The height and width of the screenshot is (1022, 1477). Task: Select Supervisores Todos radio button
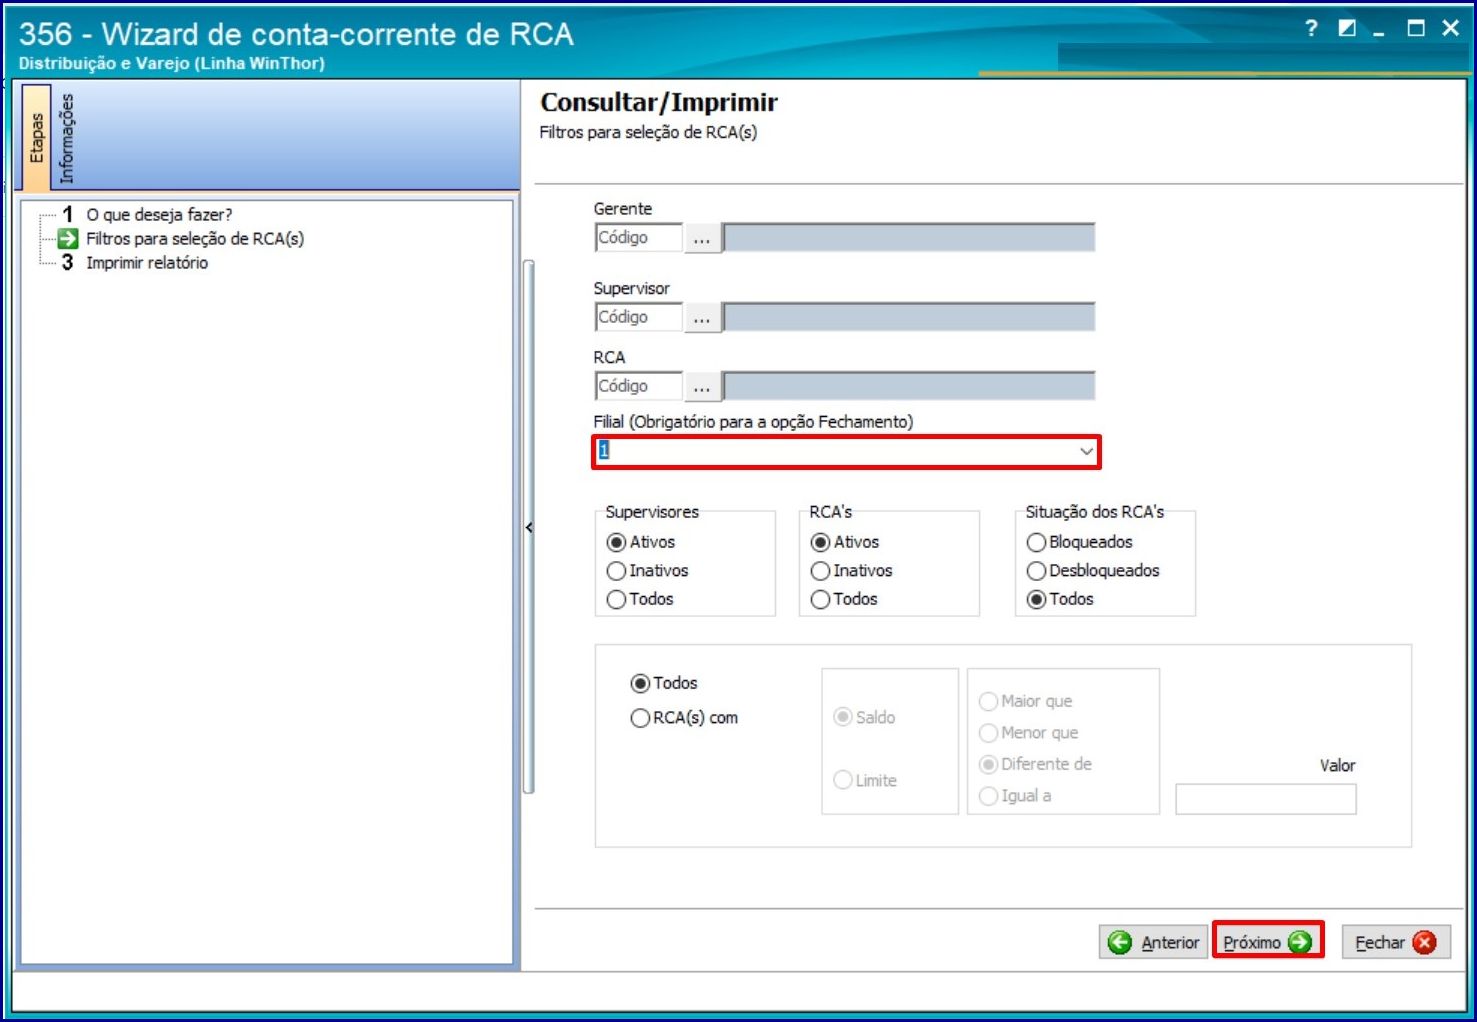point(616,599)
